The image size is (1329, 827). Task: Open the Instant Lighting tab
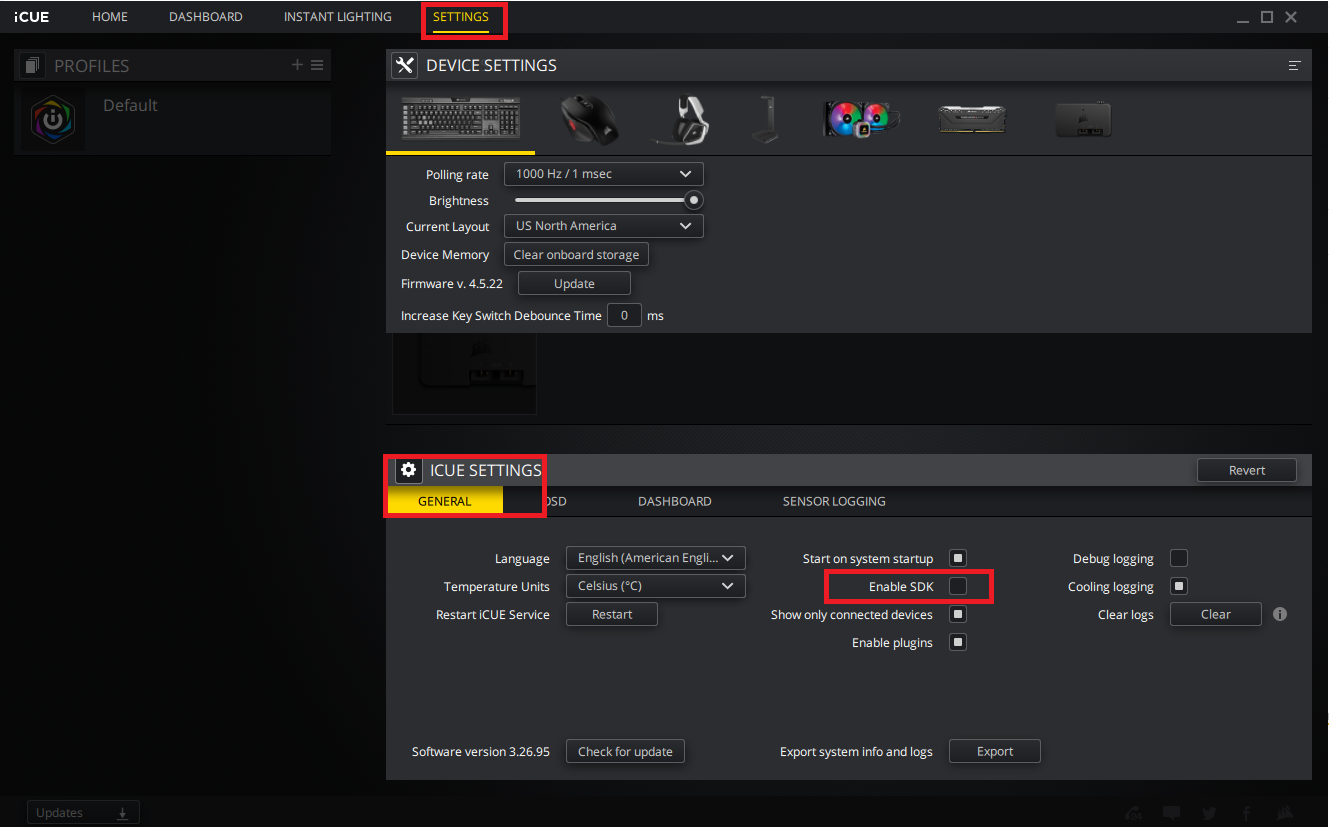tap(338, 17)
